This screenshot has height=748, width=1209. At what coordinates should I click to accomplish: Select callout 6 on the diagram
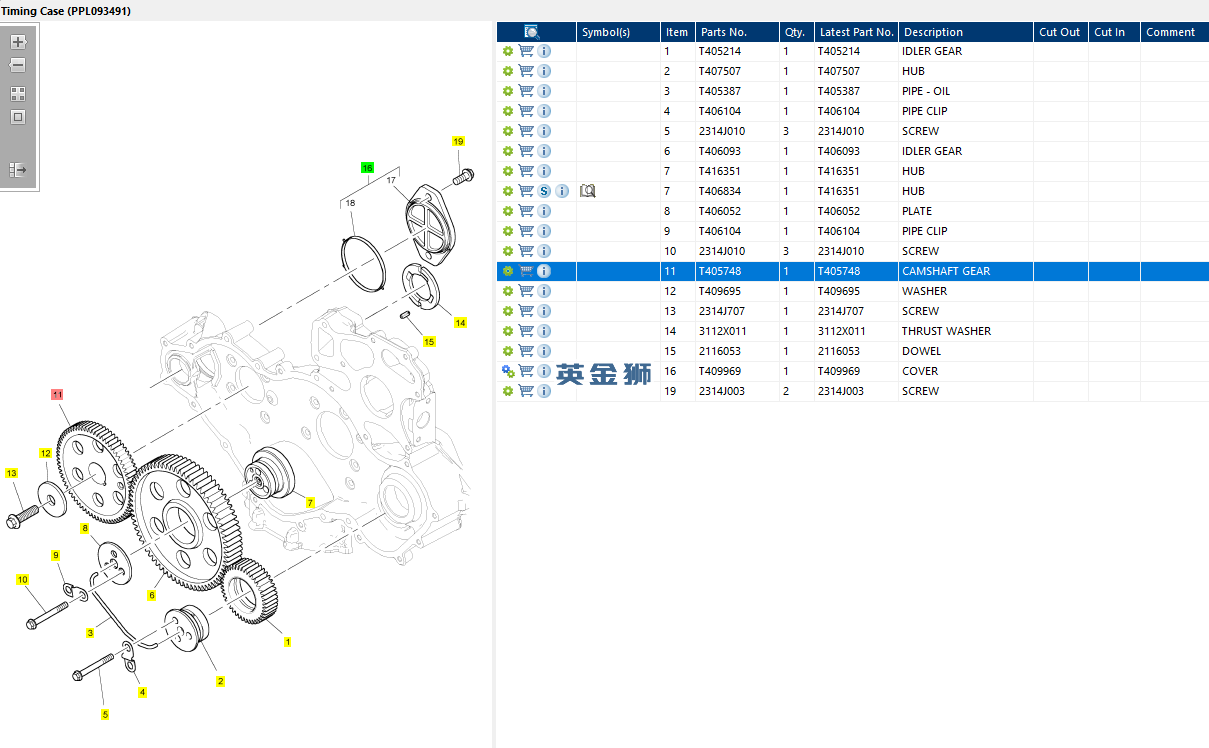(x=152, y=595)
